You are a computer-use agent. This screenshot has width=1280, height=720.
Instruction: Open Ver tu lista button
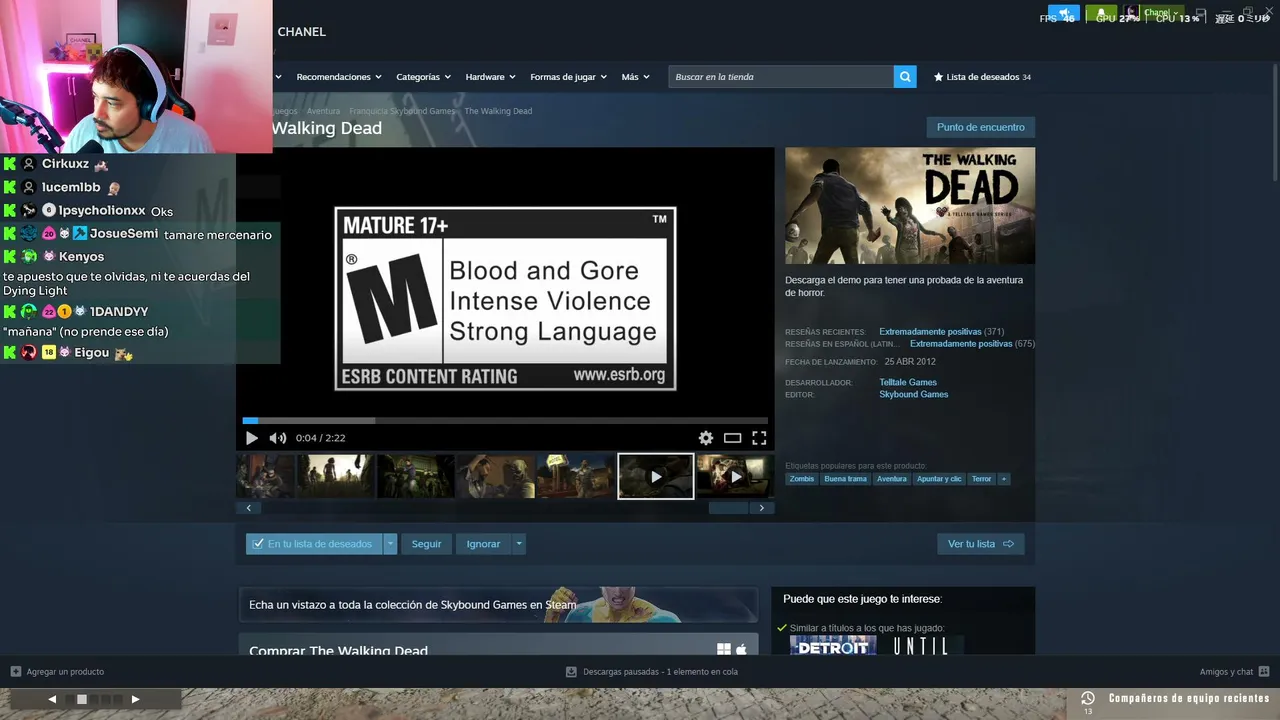point(981,544)
